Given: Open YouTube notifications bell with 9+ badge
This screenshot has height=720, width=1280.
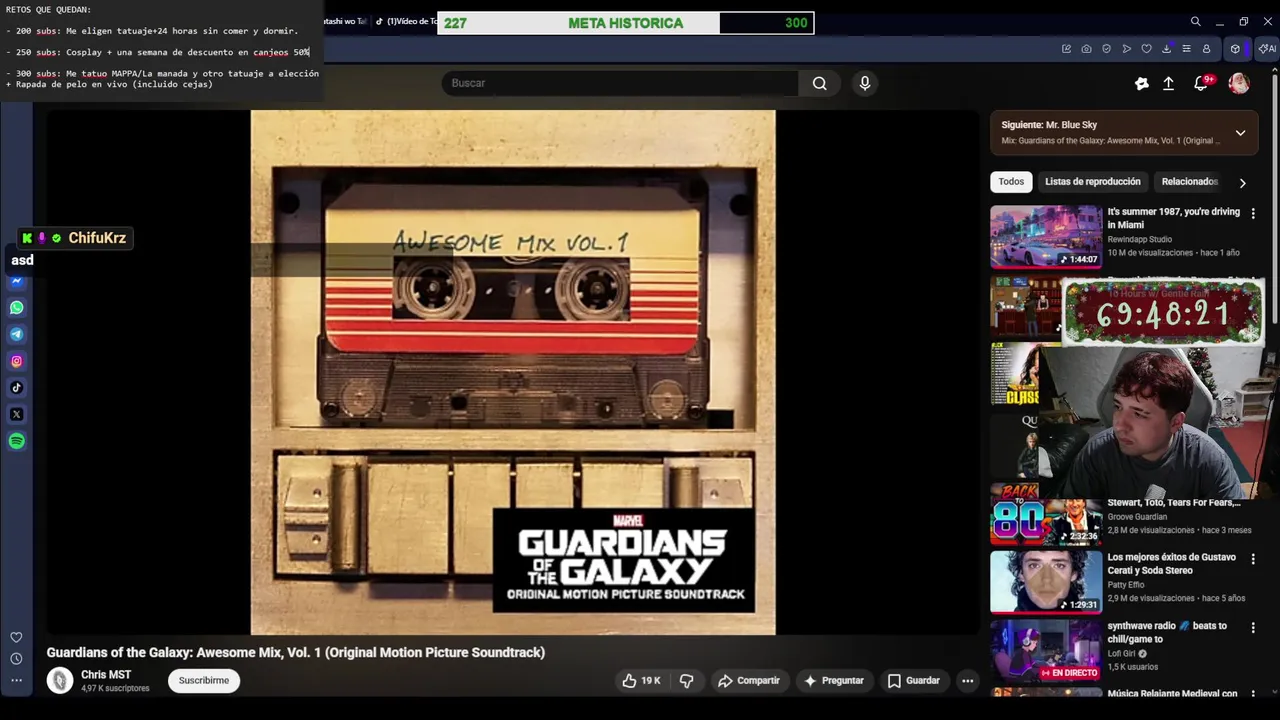Looking at the screenshot, I should pos(1201,84).
